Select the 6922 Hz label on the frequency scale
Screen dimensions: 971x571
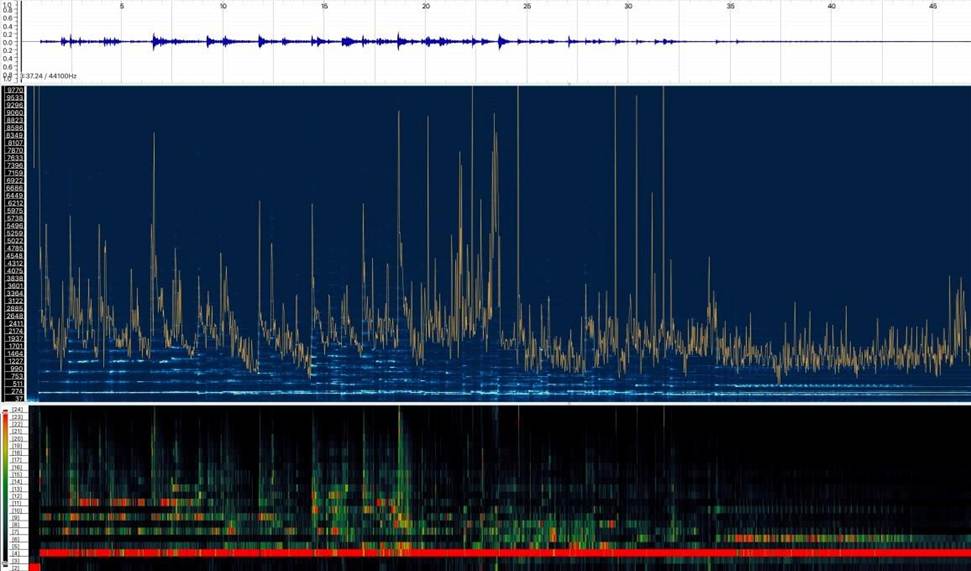[x=14, y=181]
